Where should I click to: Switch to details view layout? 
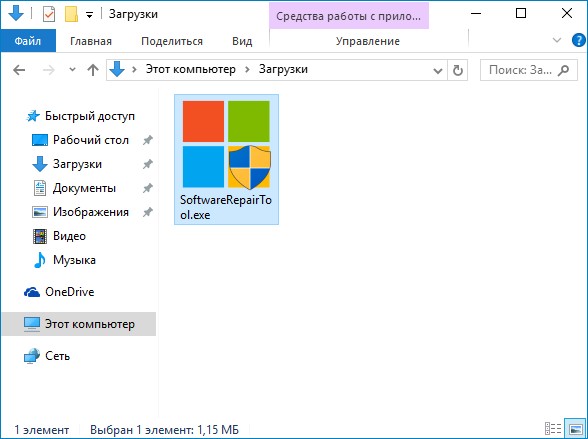point(553,429)
